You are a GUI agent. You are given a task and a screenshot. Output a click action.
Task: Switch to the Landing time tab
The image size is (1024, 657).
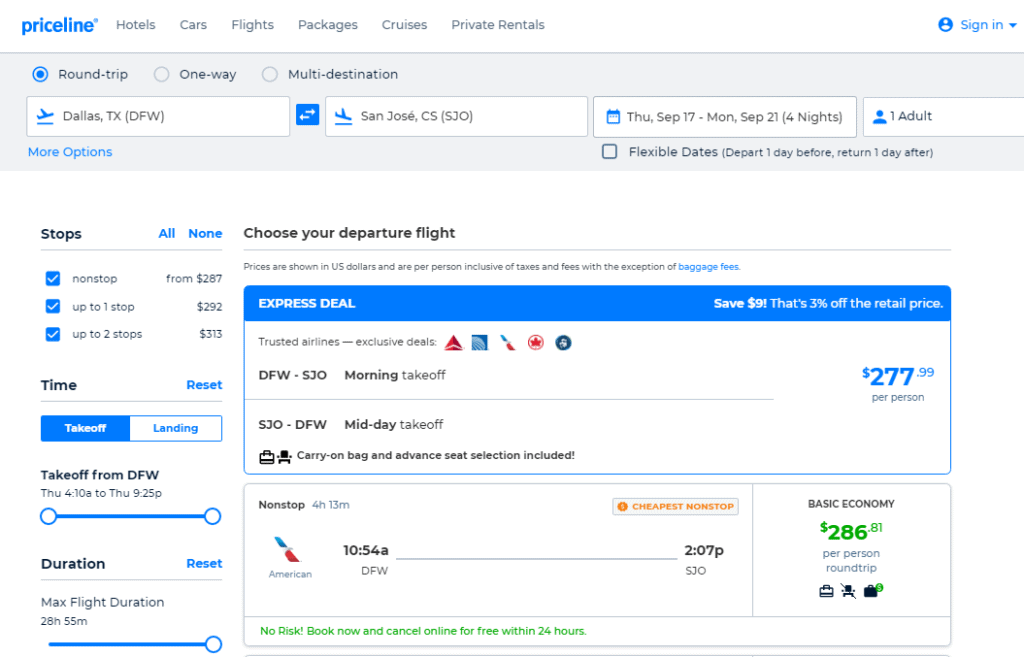pyautogui.click(x=175, y=428)
